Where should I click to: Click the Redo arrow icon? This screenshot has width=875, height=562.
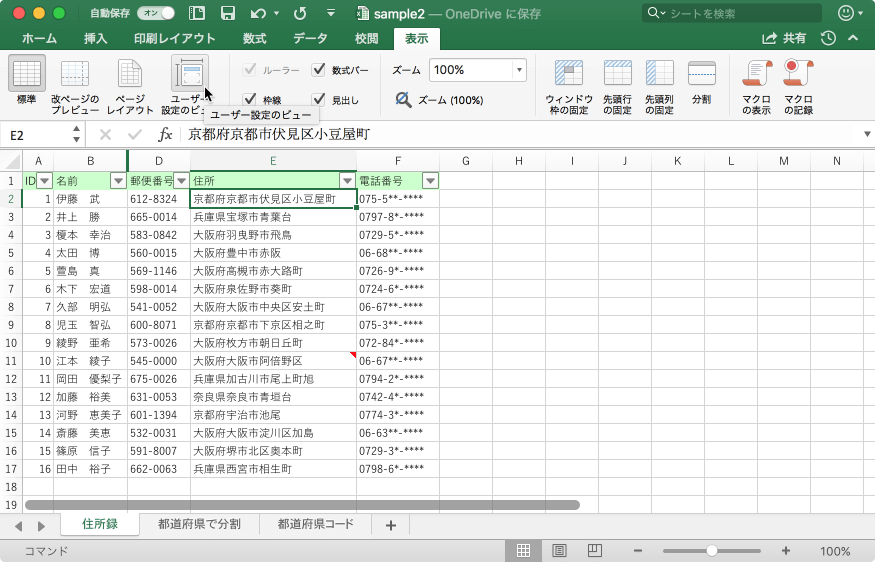coord(300,13)
